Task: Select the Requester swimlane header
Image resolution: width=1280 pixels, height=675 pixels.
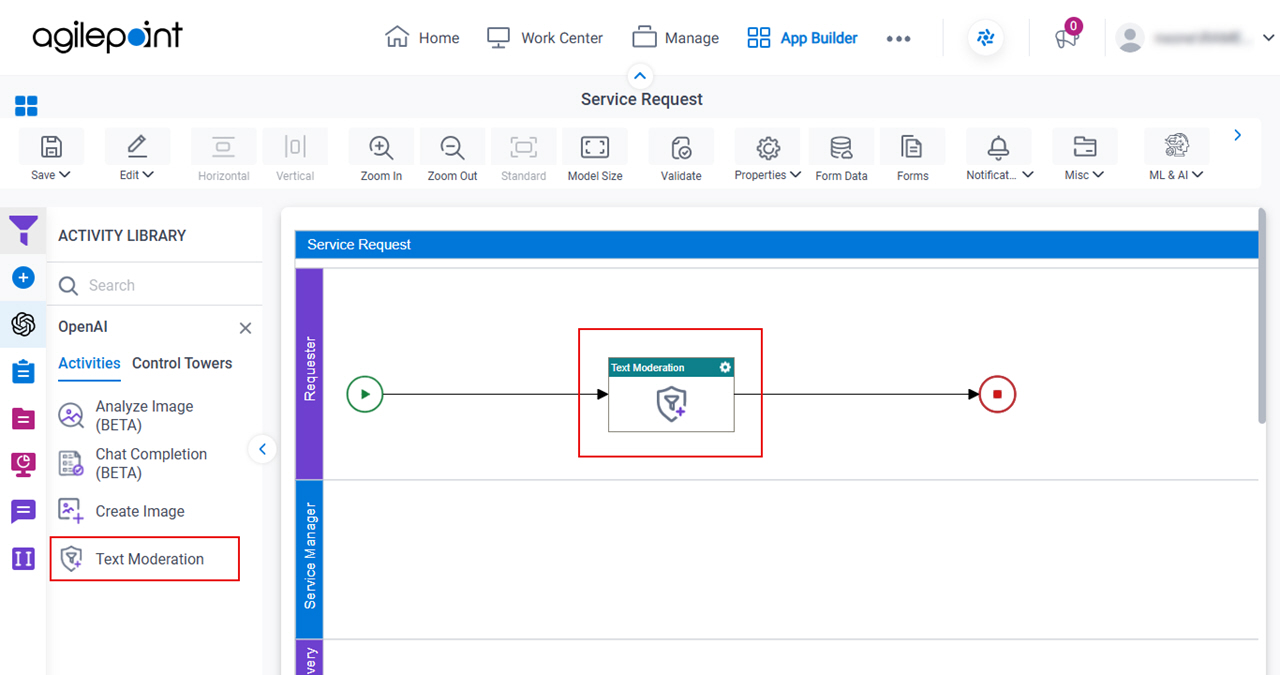Action: coord(309,374)
